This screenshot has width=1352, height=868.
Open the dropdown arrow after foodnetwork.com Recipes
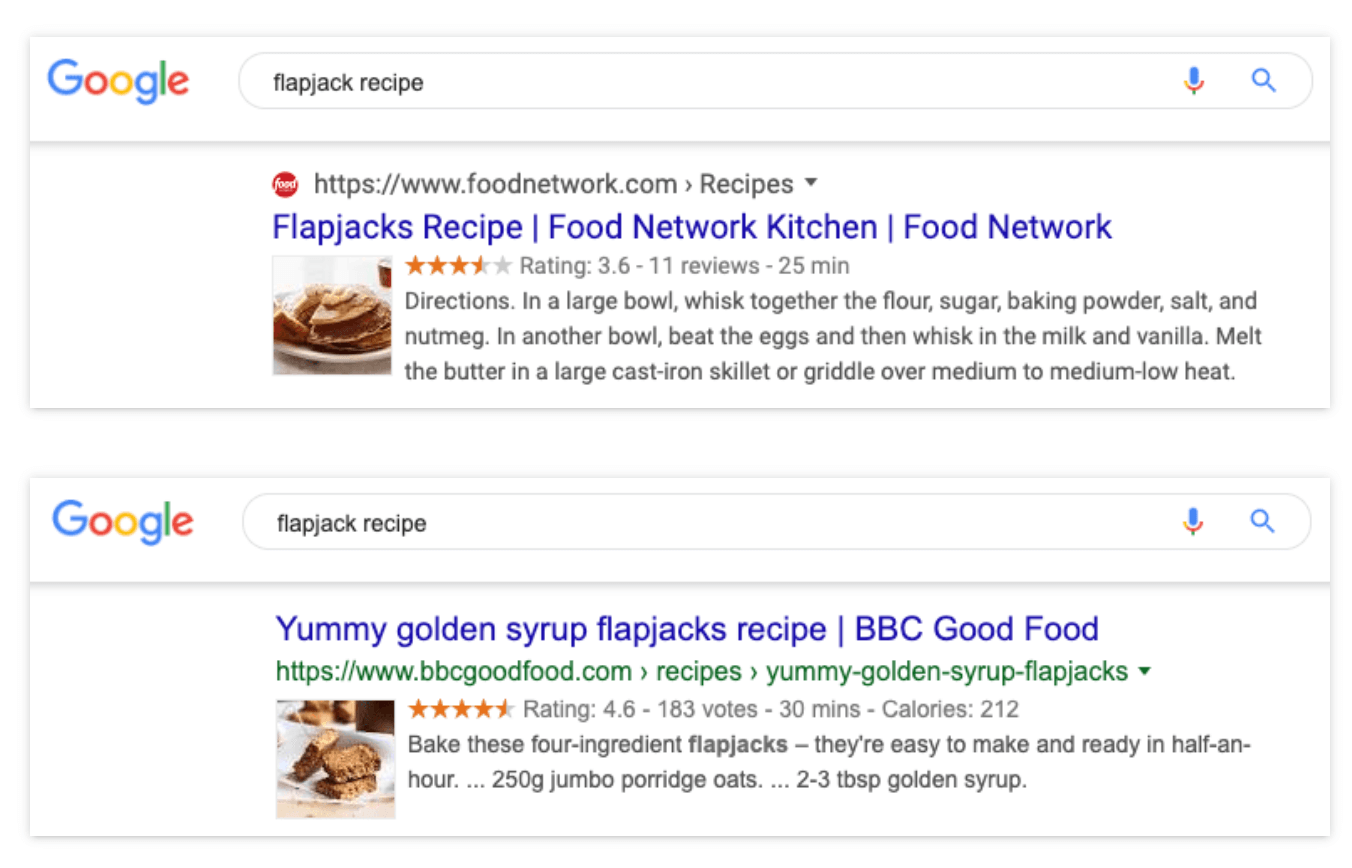(811, 183)
